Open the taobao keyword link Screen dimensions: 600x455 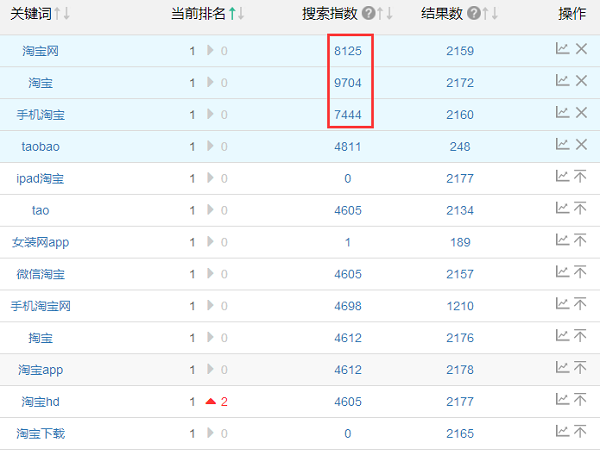(40, 147)
